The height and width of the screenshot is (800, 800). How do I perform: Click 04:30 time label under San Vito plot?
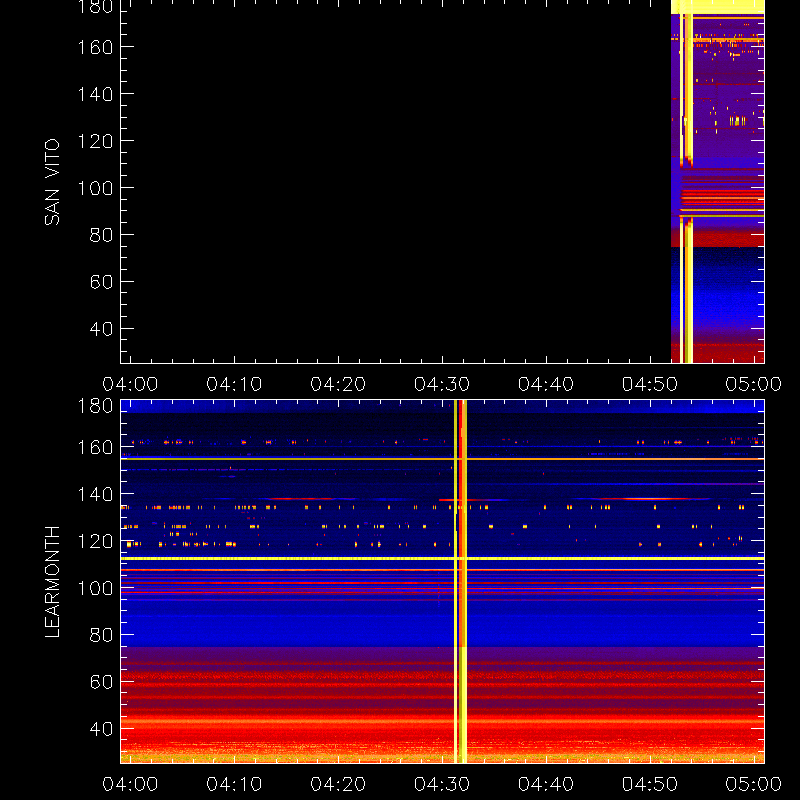click(442, 384)
